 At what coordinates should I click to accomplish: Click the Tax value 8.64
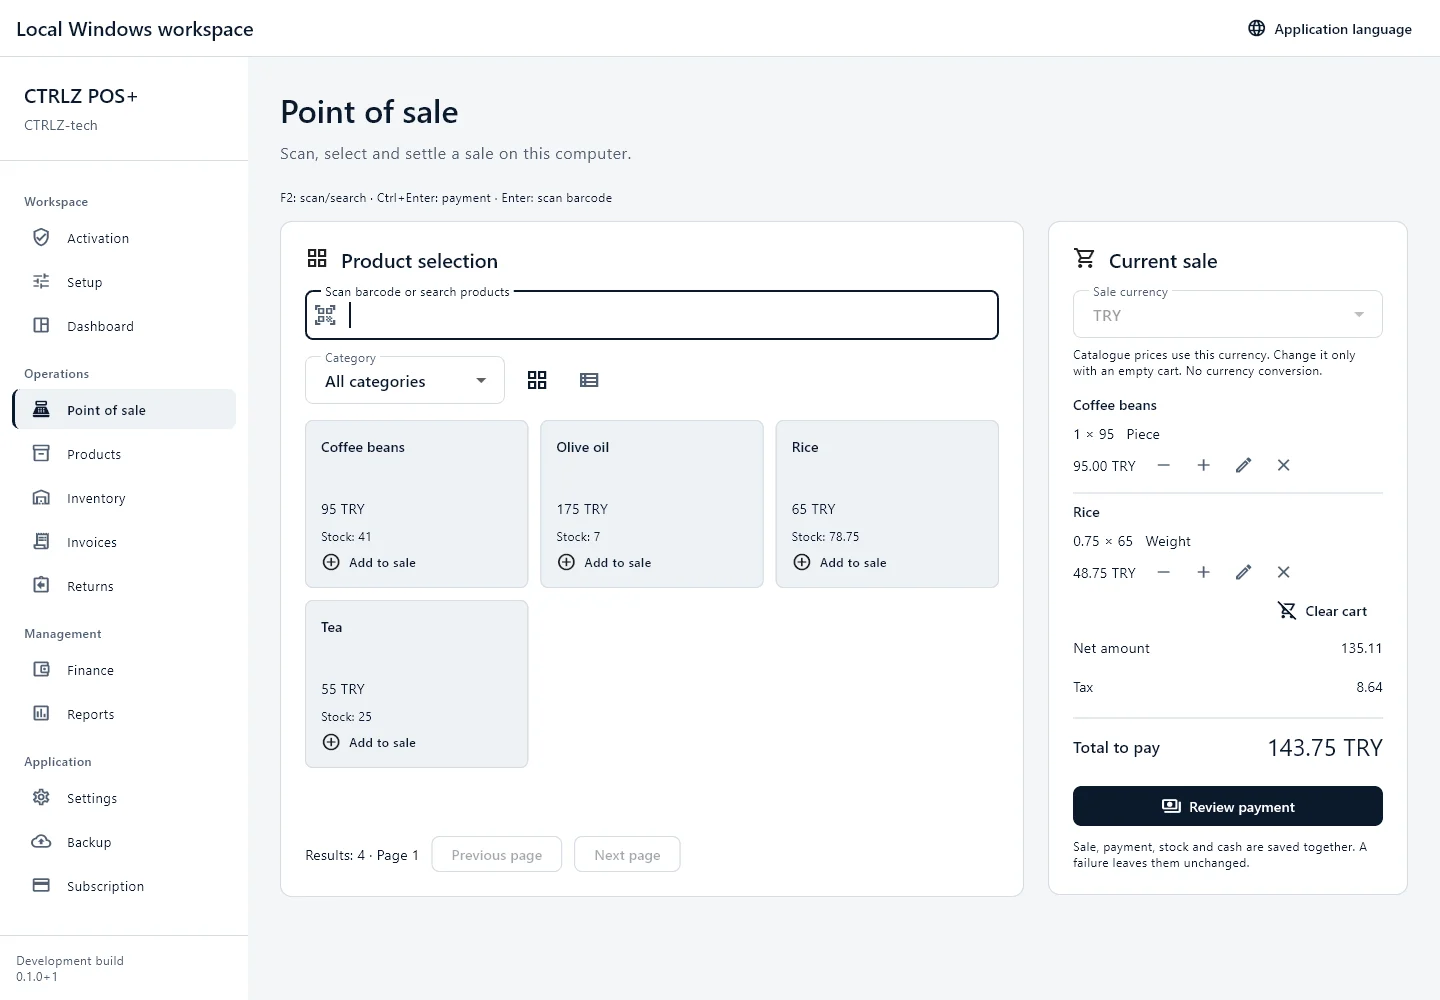pos(1369,687)
